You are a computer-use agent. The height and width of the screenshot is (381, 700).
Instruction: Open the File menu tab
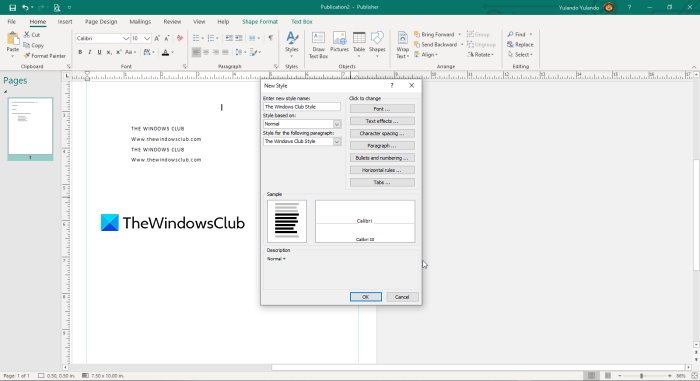(12, 21)
